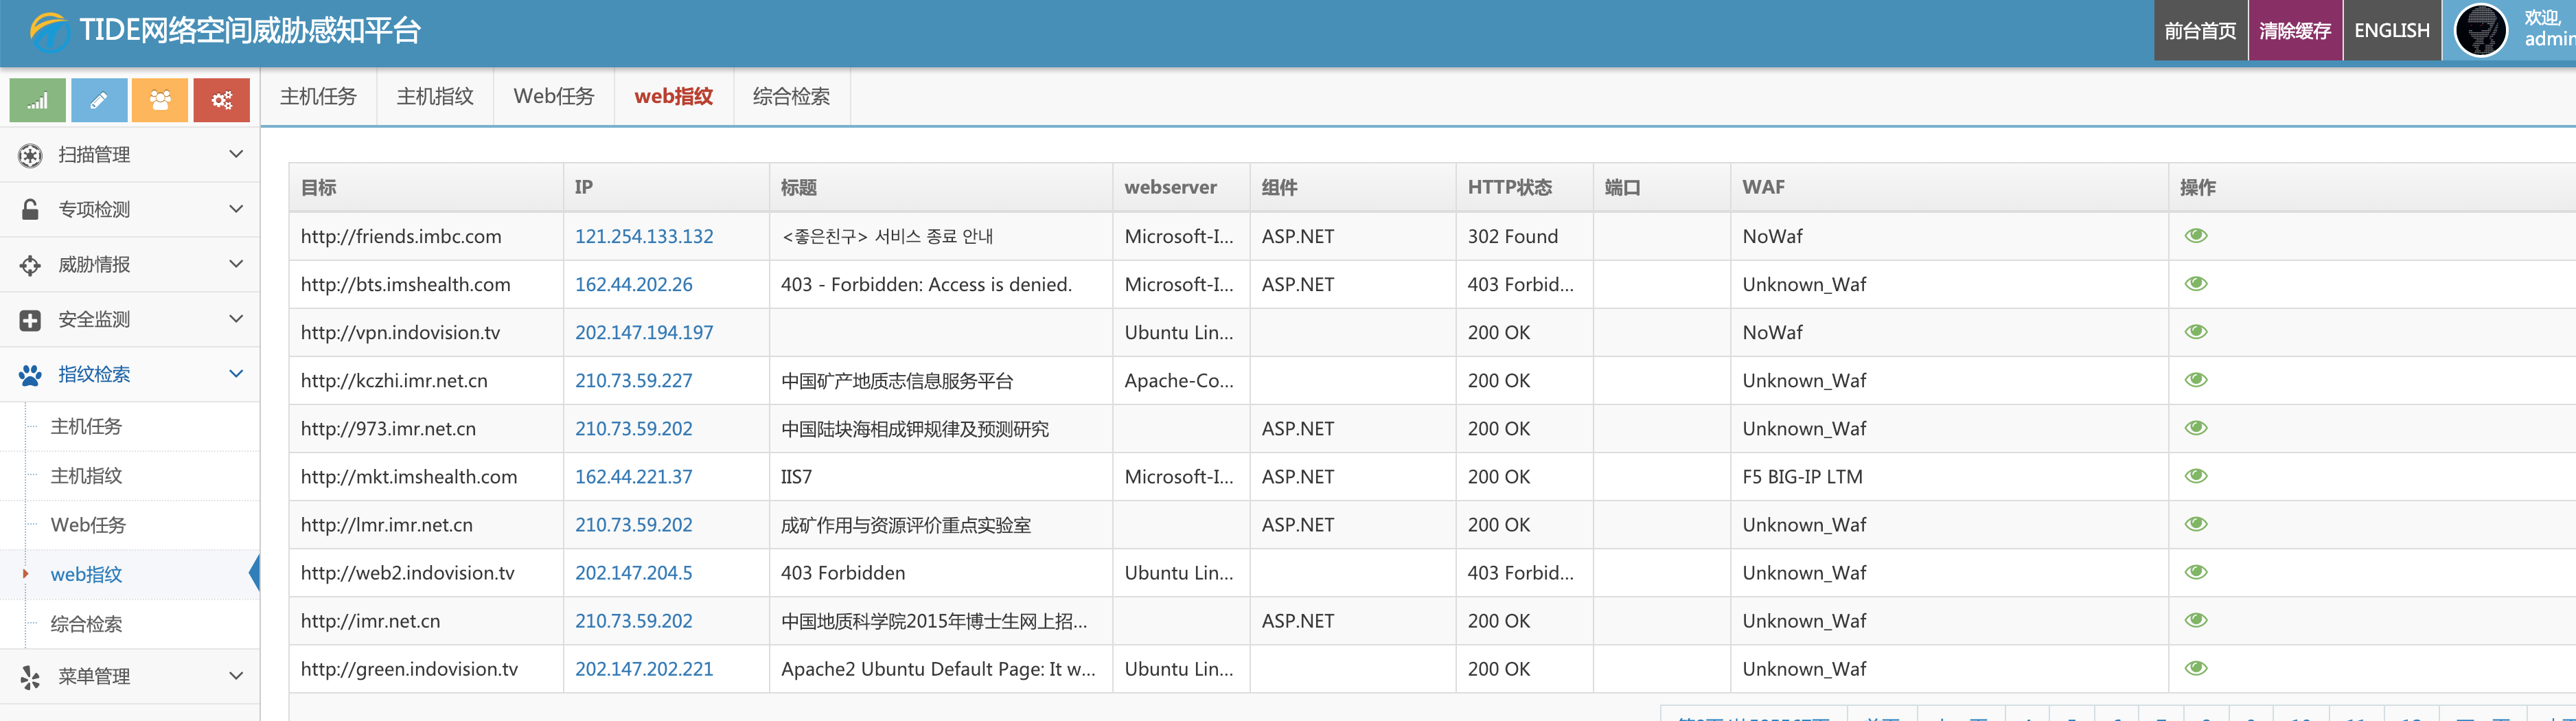Open 主机指纹 in sidebar tree
The width and height of the screenshot is (2576, 721).
pyautogui.click(x=86, y=476)
